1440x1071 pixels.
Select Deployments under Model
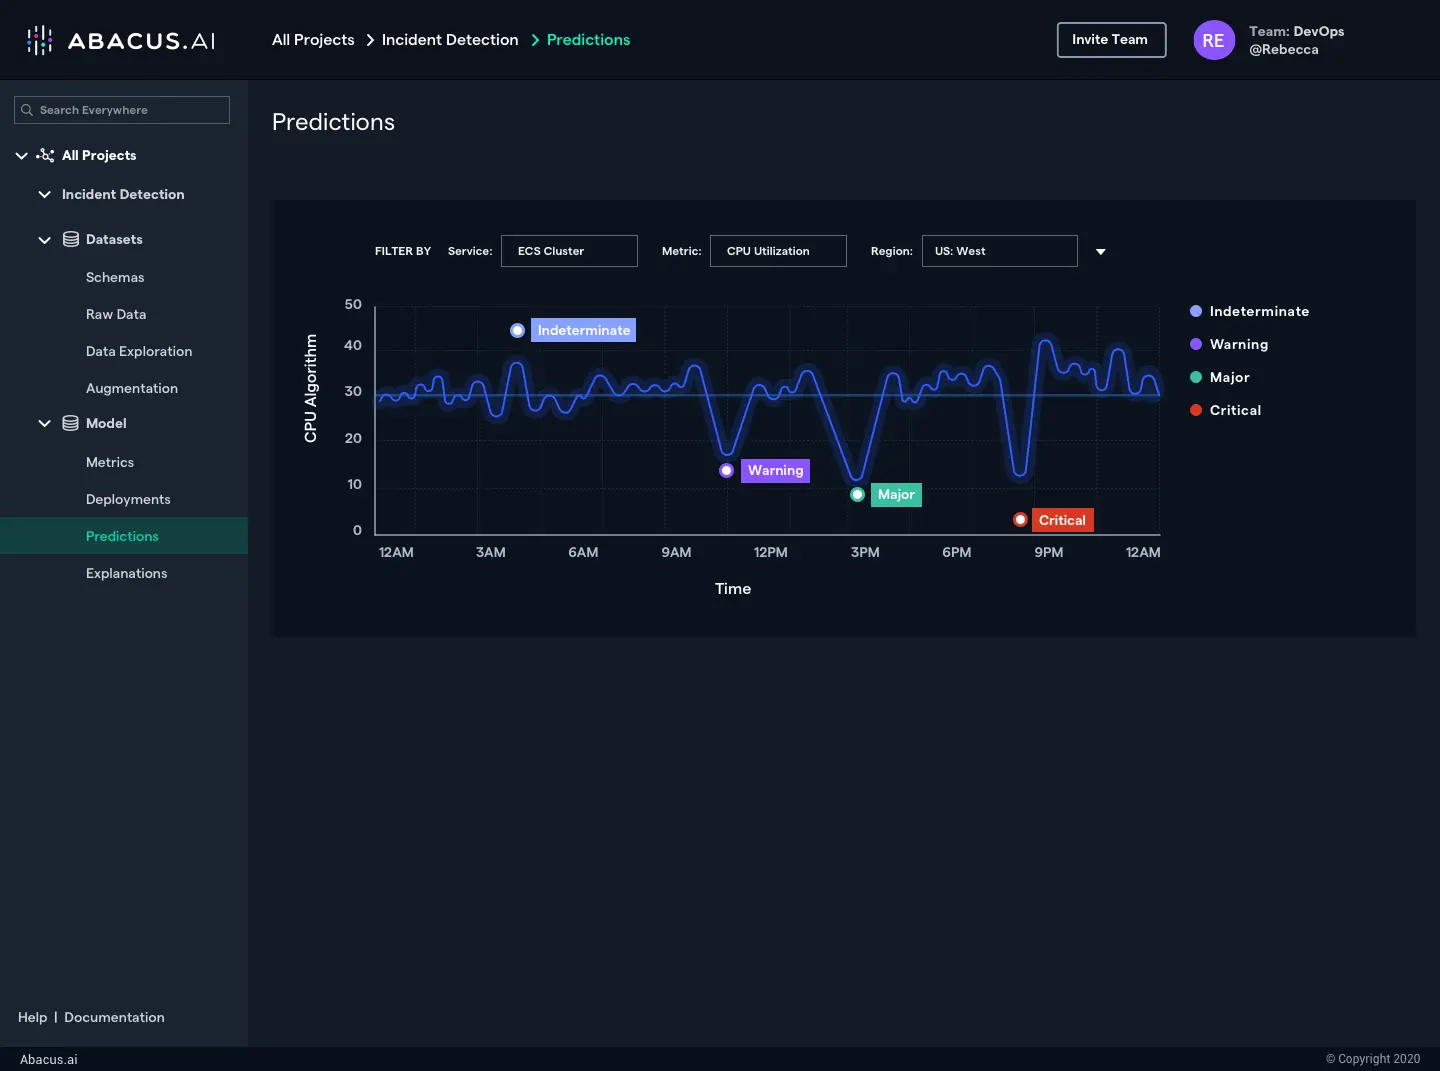point(128,499)
